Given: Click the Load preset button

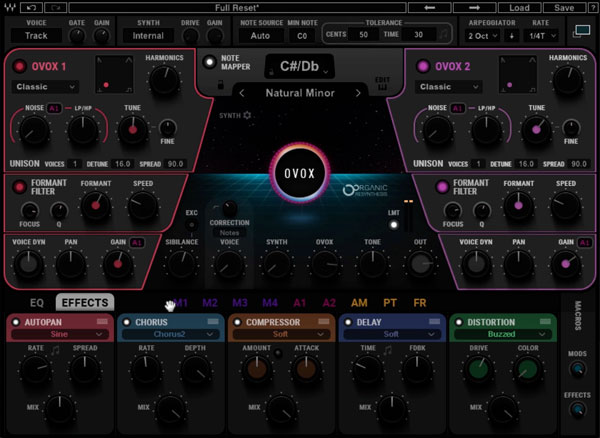Looking at the screenshot, I should click(519, 7).
